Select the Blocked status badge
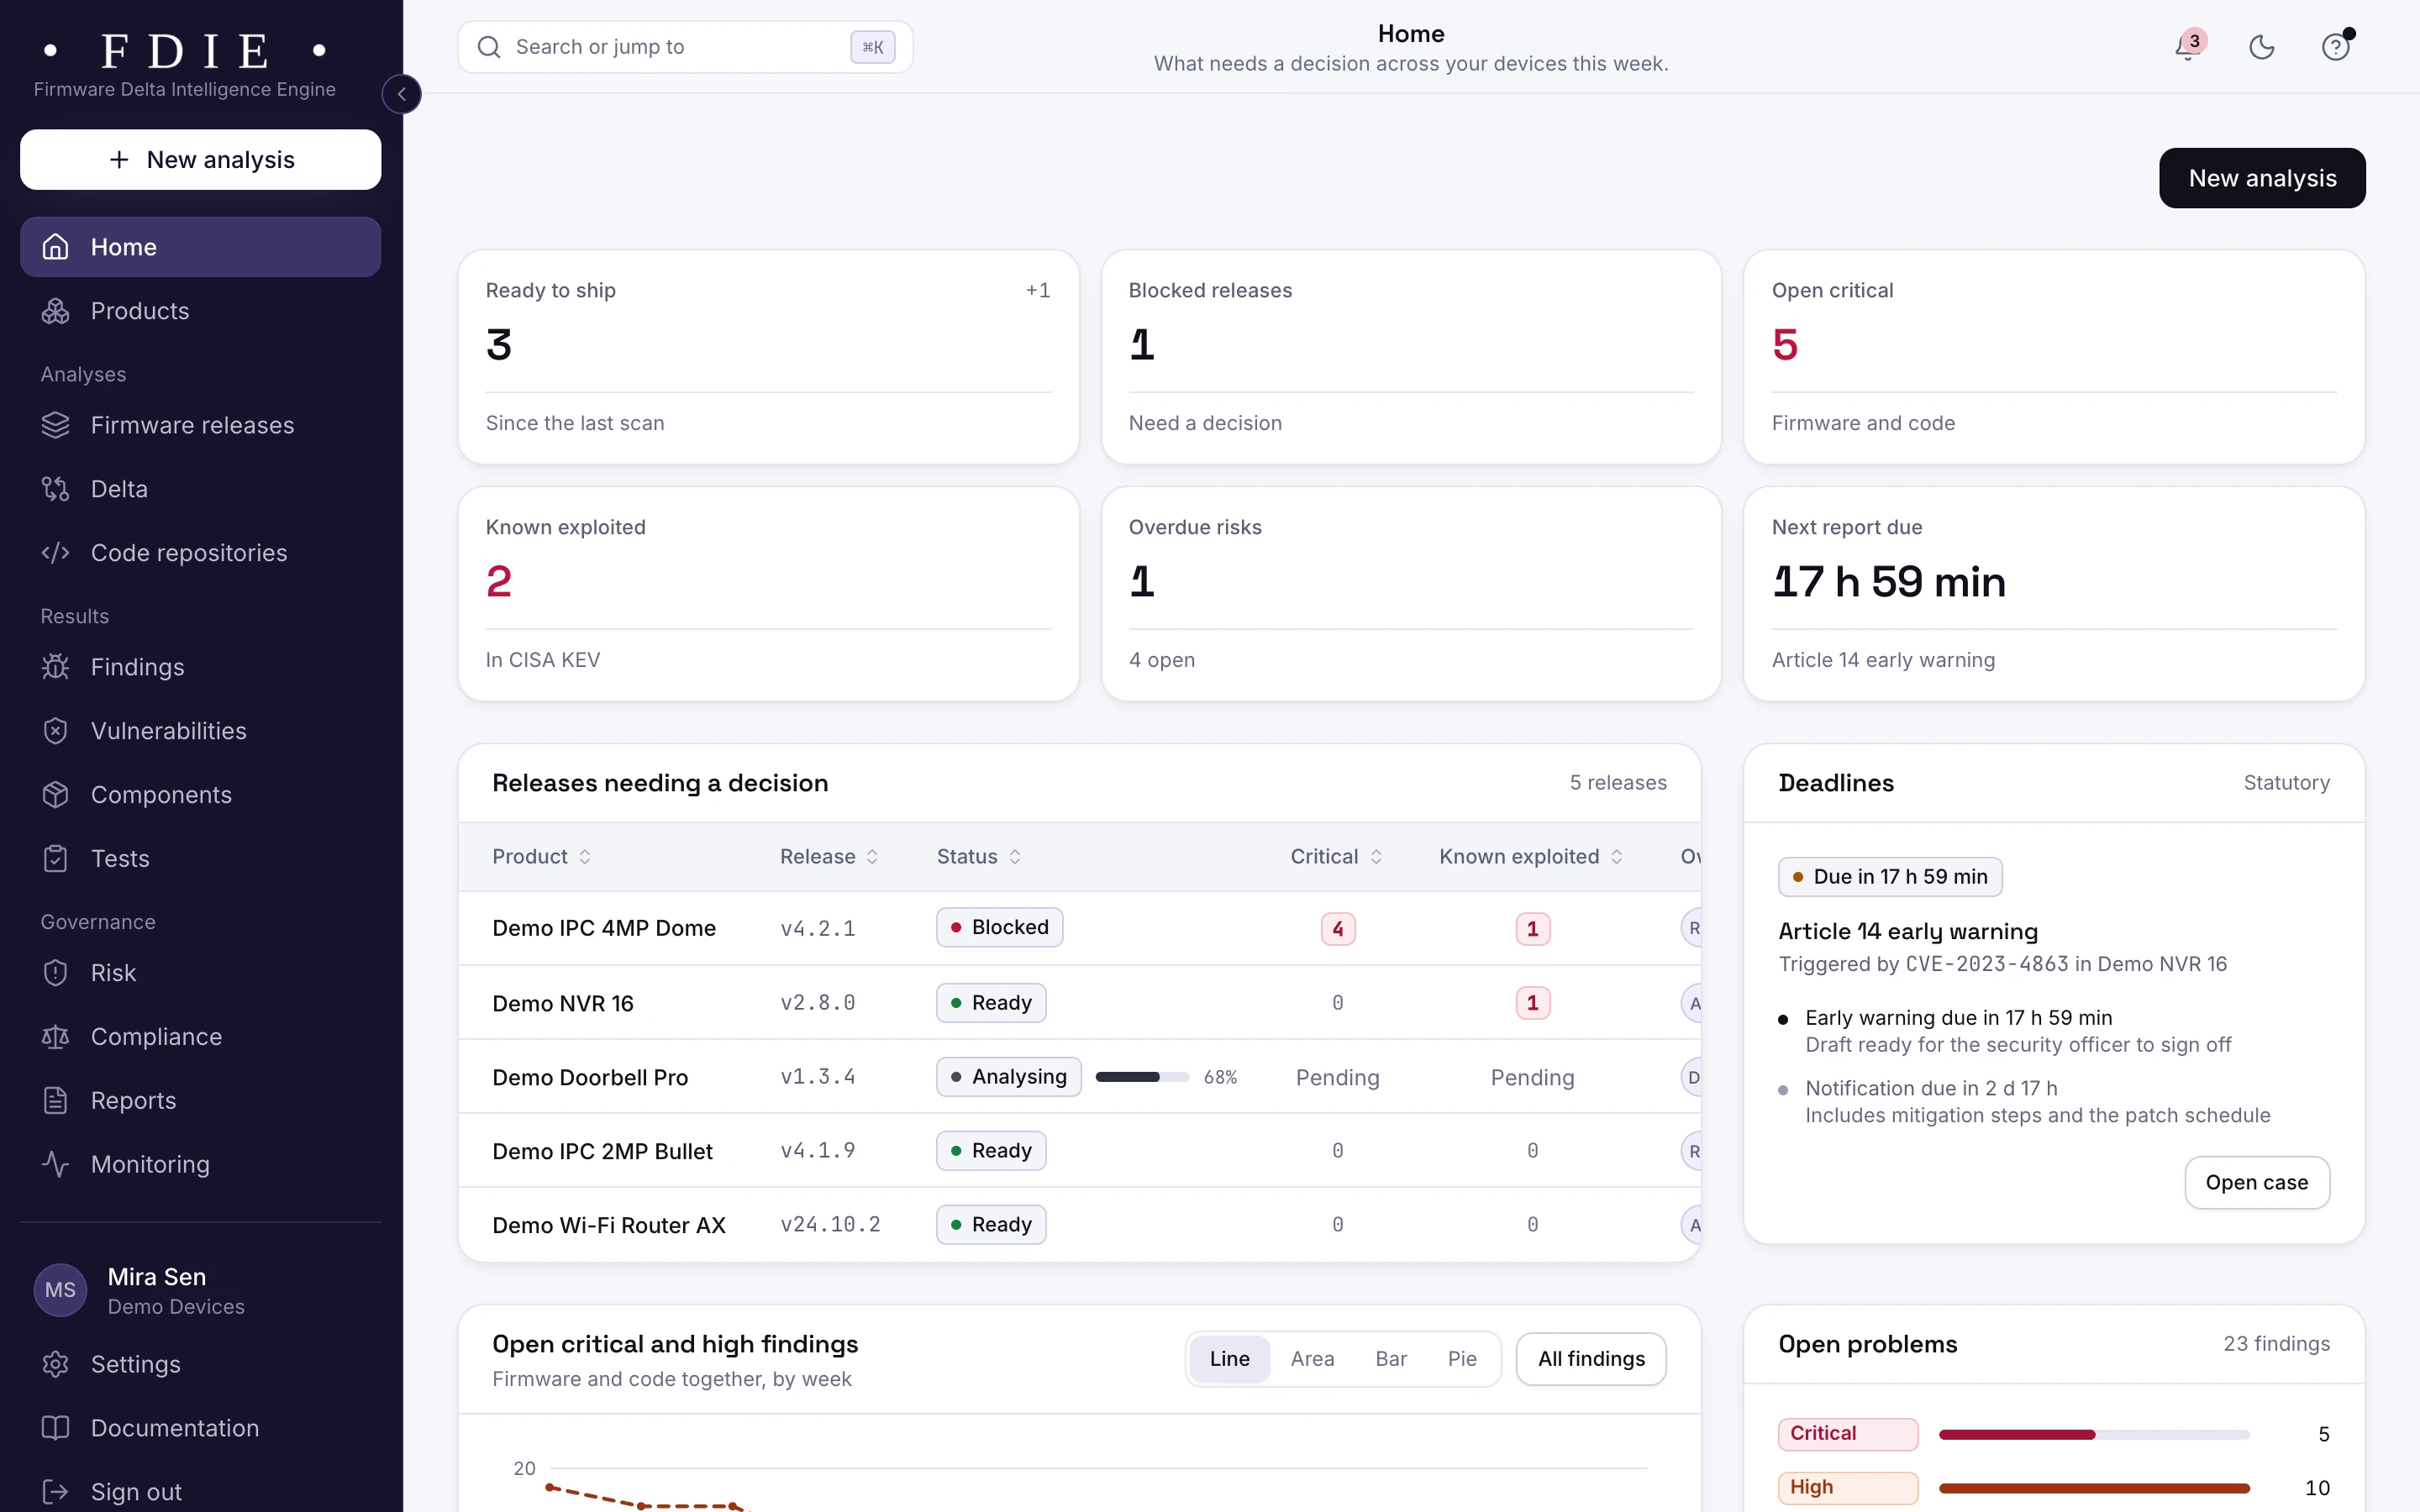The image size is (2420, 1512). pos(999,928)
